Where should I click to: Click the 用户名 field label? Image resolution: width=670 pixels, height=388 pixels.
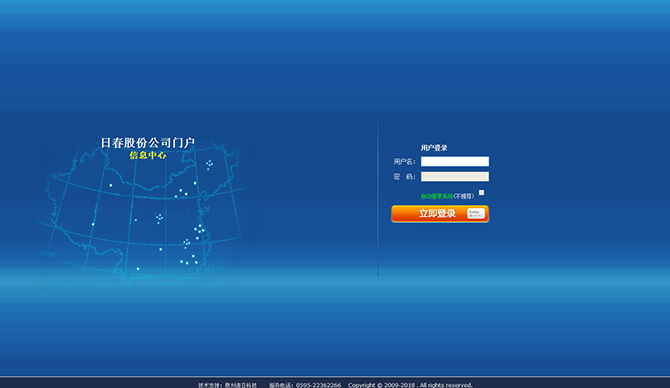[x=404, y=162]
